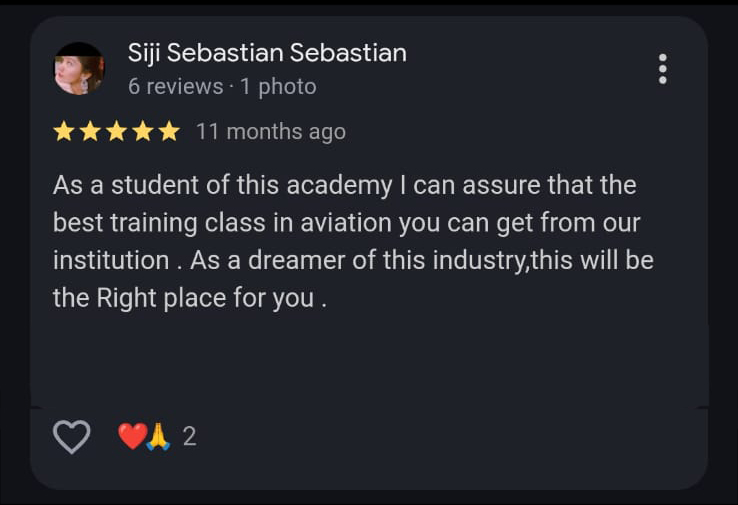Open the reviewer's profile picture

pyautogui.click(x=79, y=69)
